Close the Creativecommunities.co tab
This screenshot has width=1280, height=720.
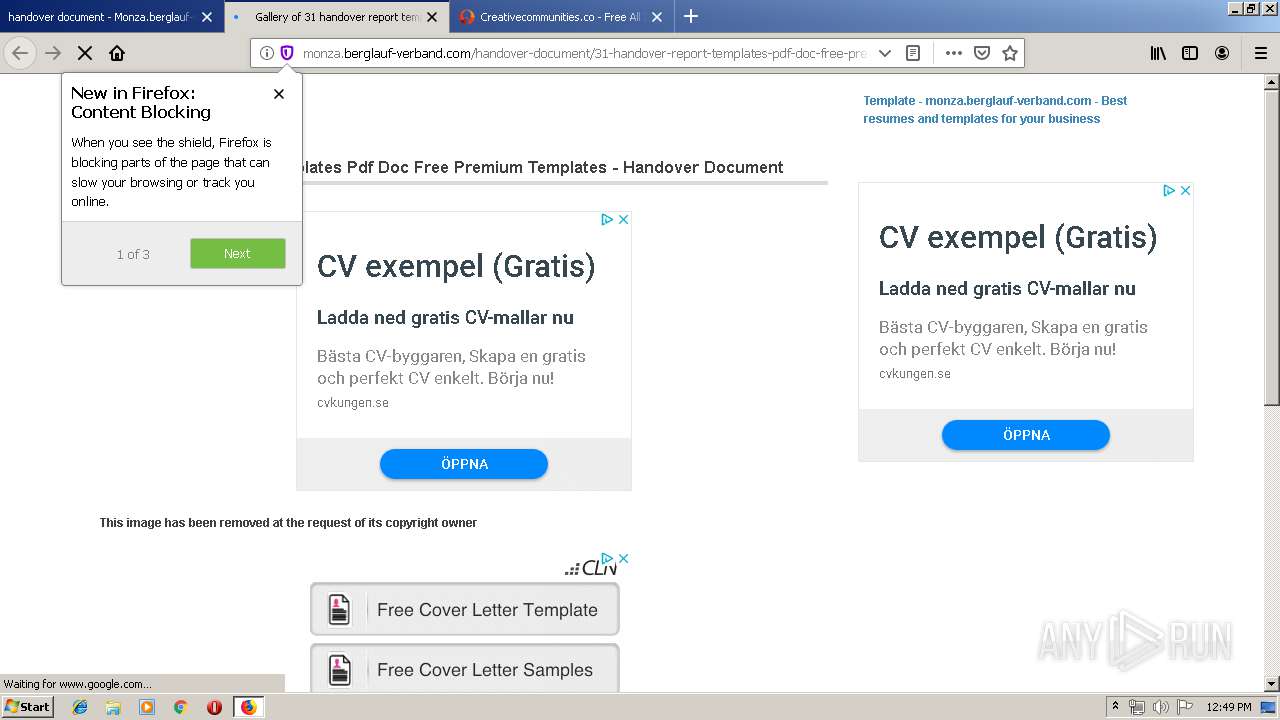[x=657, y=17]
